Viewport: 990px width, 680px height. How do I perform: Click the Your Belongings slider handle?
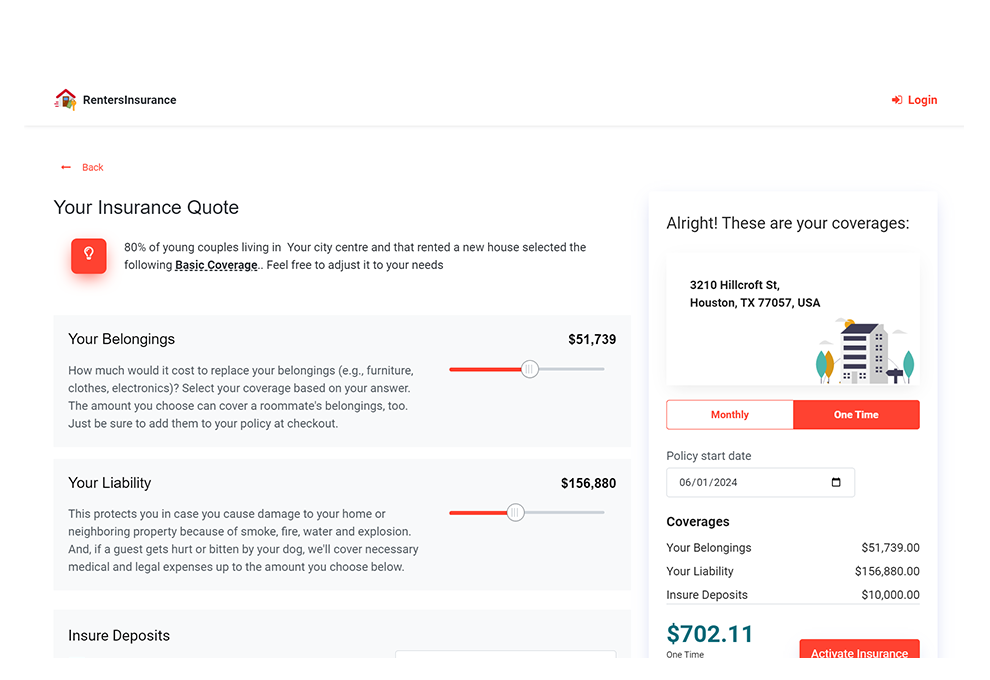tap(530, 369)
